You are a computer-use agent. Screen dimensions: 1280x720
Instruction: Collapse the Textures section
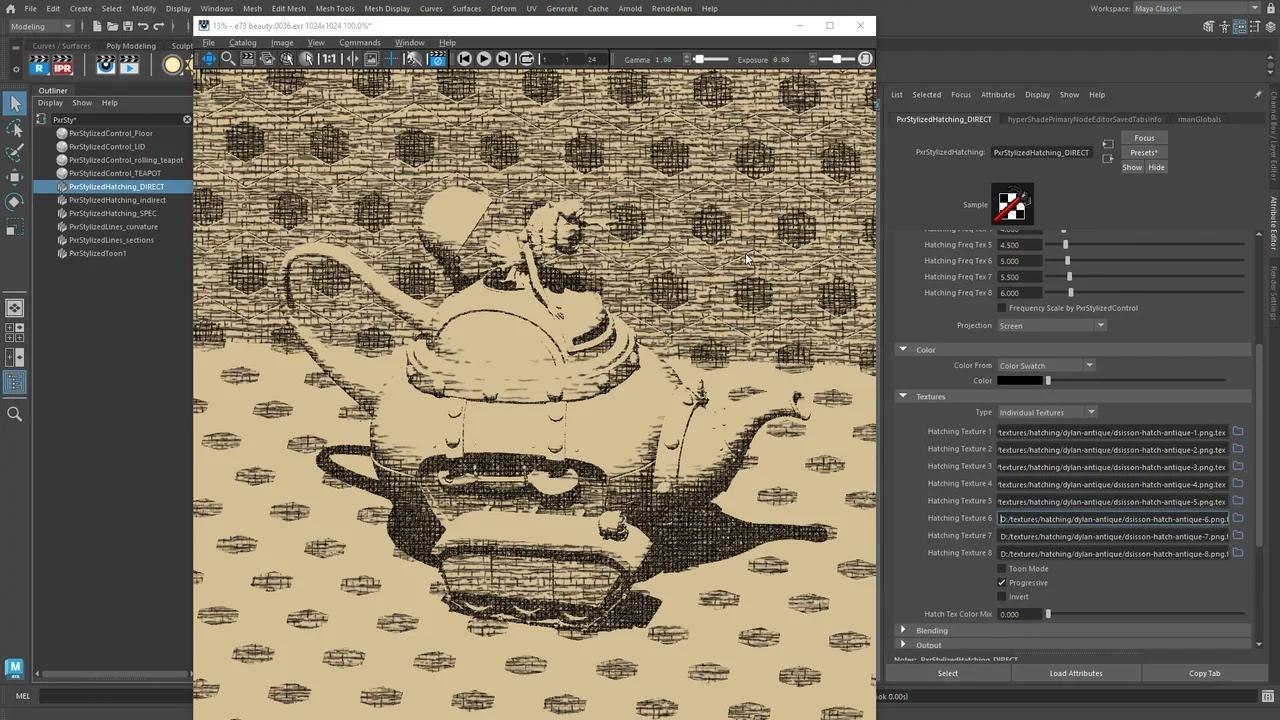pos(903,396)
